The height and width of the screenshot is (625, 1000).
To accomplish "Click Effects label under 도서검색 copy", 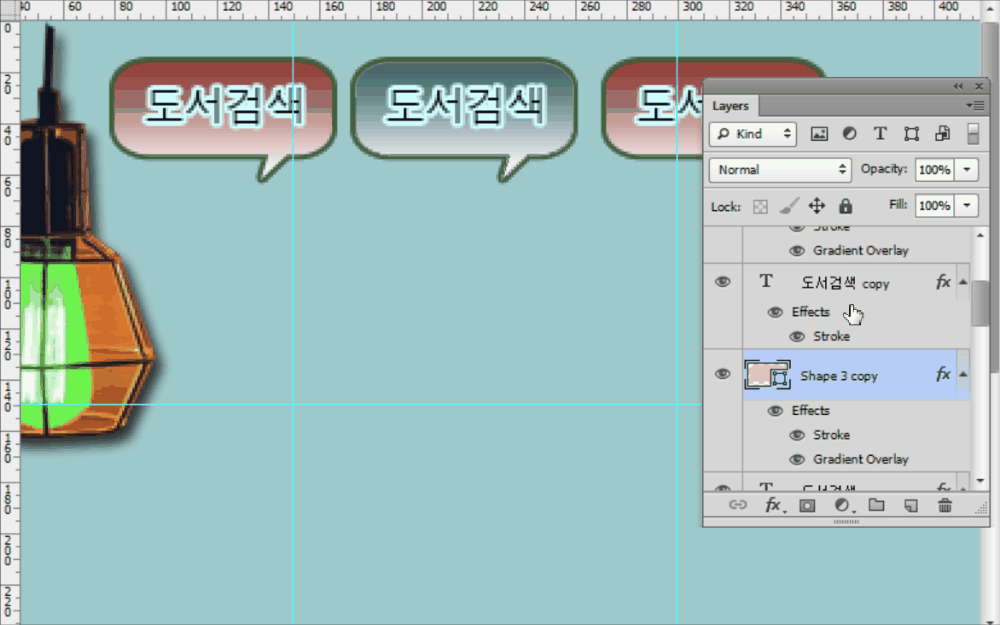I will click(x=811, y=312).
